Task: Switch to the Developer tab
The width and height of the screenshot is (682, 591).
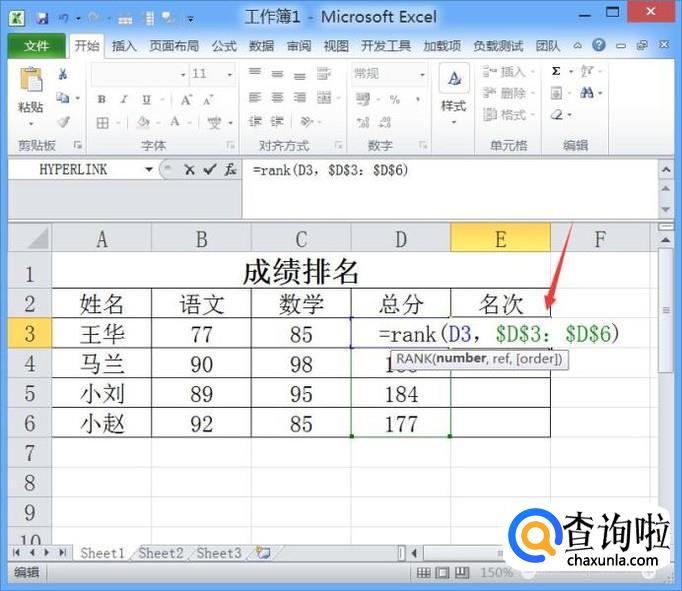Action: 386,46
